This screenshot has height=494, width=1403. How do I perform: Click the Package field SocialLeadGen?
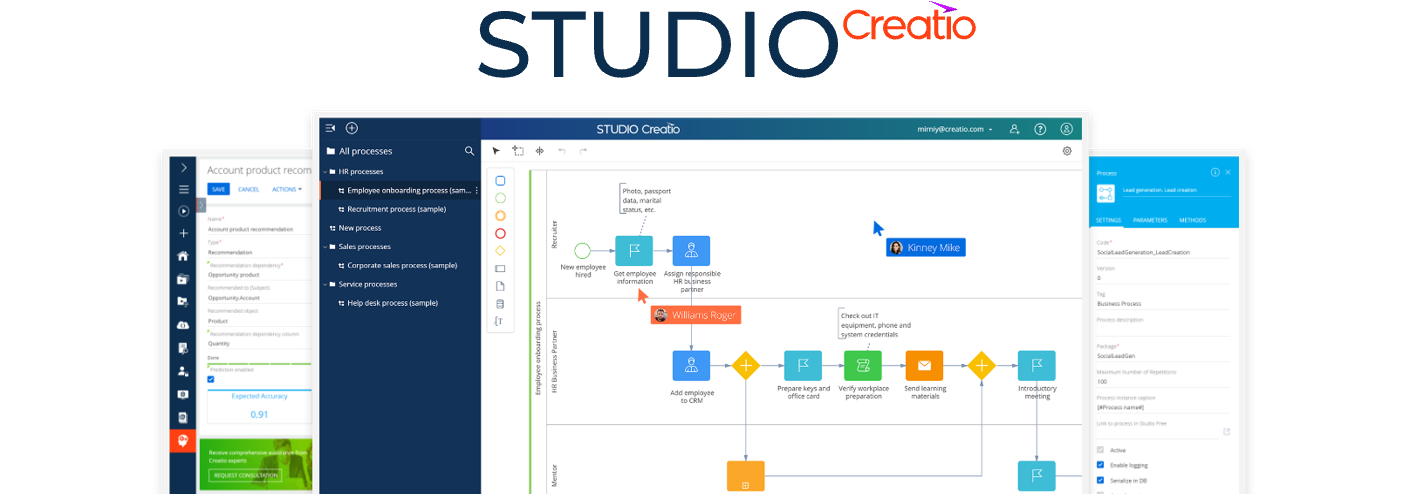click(1162, 355)
